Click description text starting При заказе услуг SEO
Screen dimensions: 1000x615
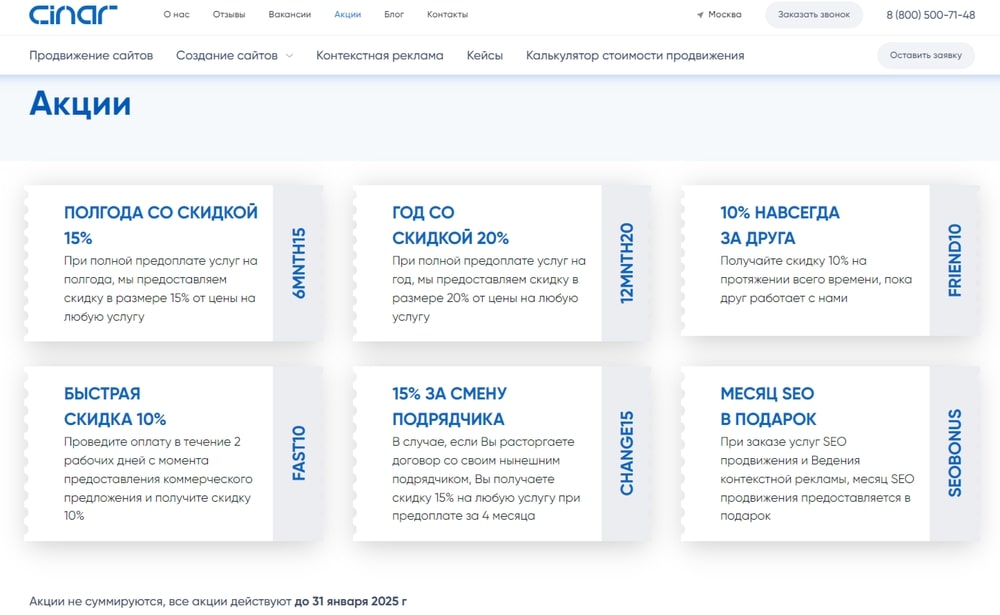click(x=817, y=478)
